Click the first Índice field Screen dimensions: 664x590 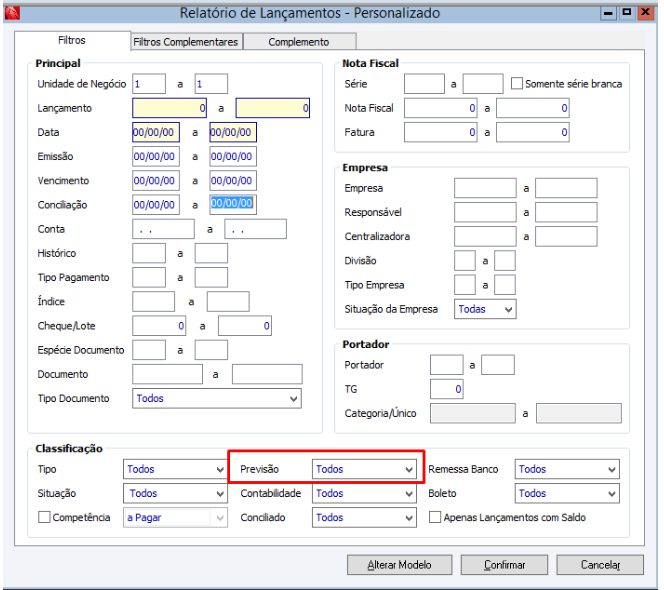click(153, 302)
